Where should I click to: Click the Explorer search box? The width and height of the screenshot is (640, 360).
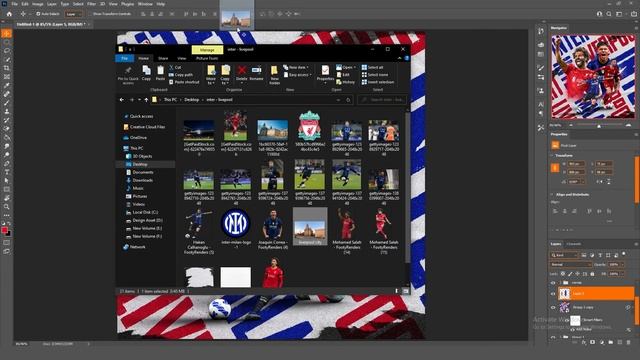pyautogui.click(x=382, y=100)
